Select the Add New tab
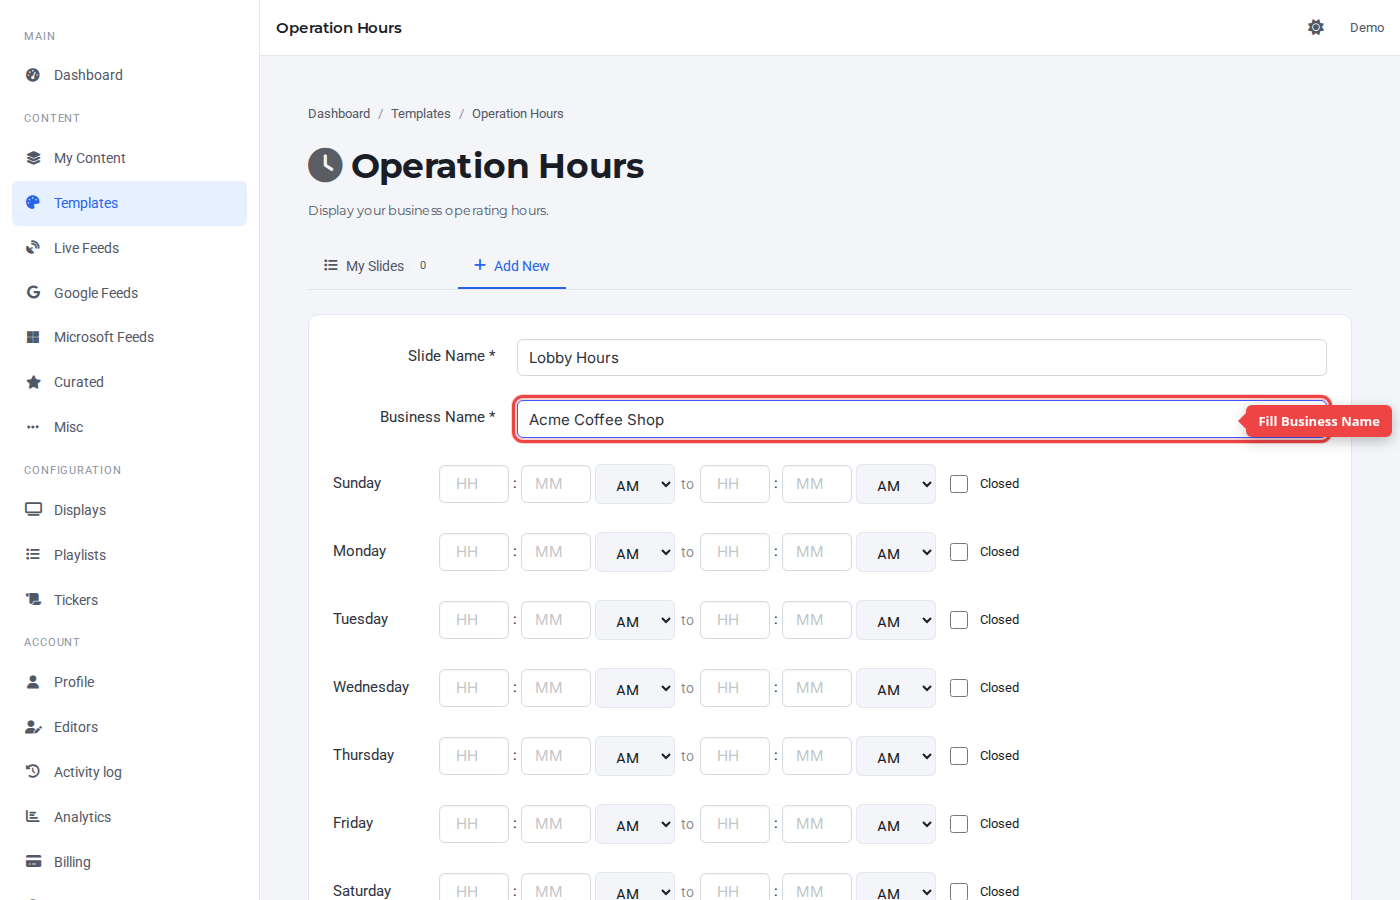 512,266
